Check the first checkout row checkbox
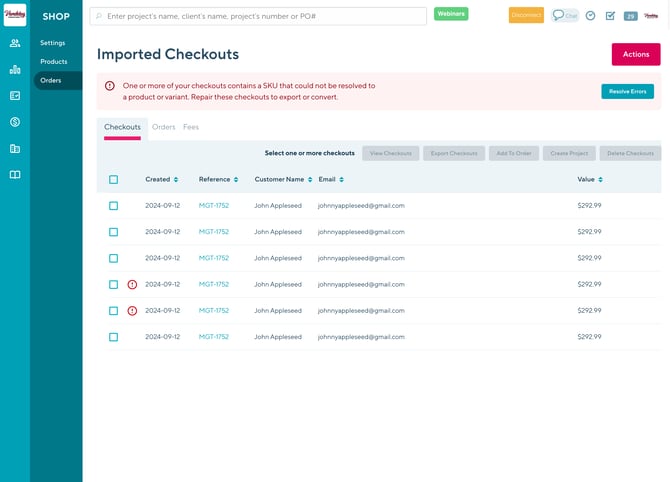The height and width of the screenshot is (482, 670). click(x=113, y=205)
